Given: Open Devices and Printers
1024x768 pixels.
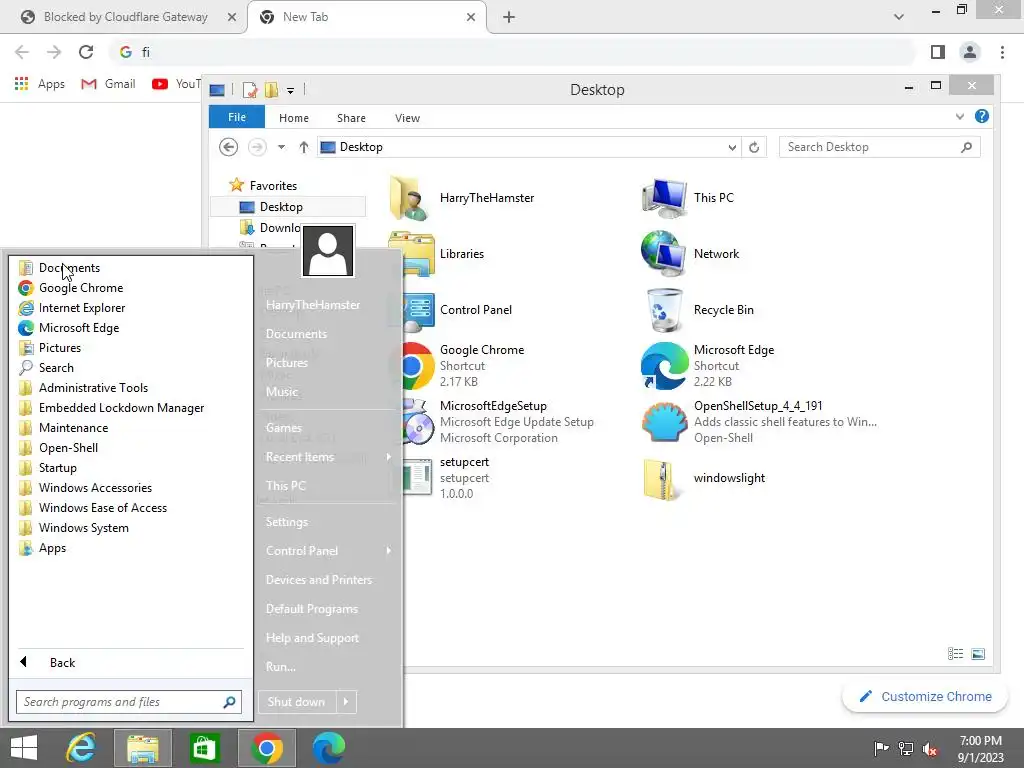Looking at the screenshot, I should pos(319,580).
